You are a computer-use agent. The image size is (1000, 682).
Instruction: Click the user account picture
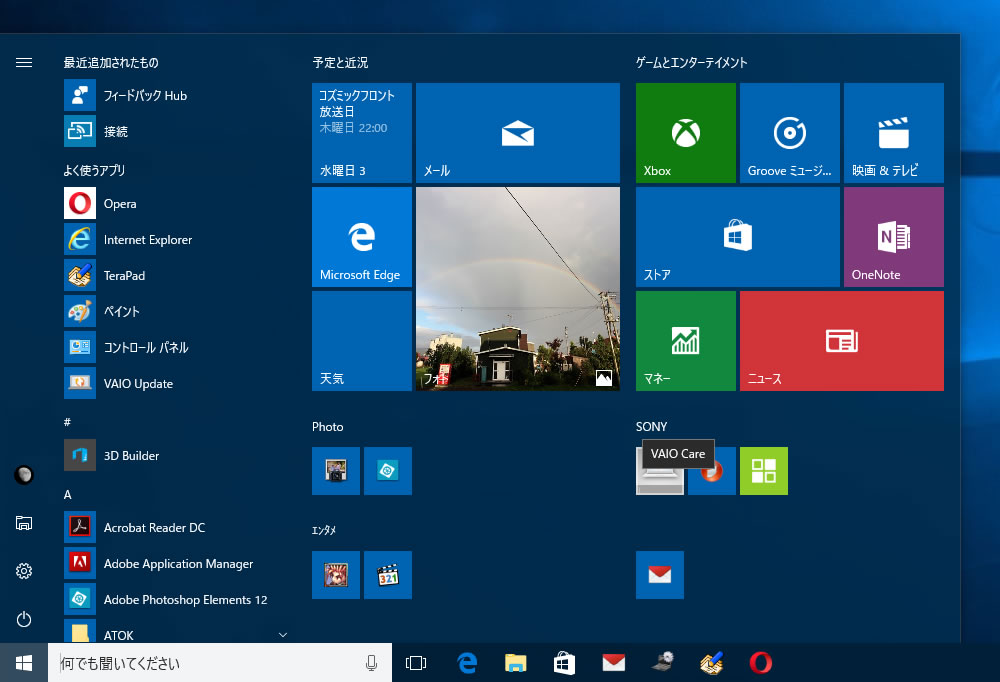(24, 475)
